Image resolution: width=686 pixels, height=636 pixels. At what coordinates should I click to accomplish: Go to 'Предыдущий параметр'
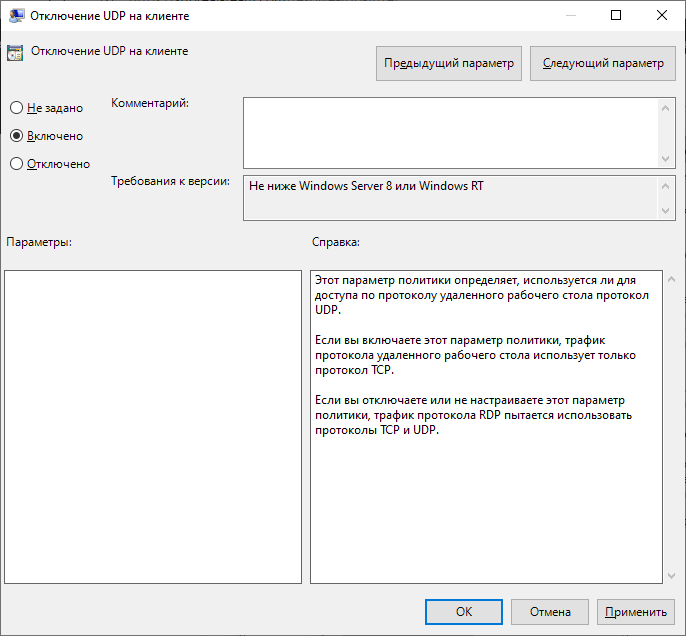click(449, 63)
